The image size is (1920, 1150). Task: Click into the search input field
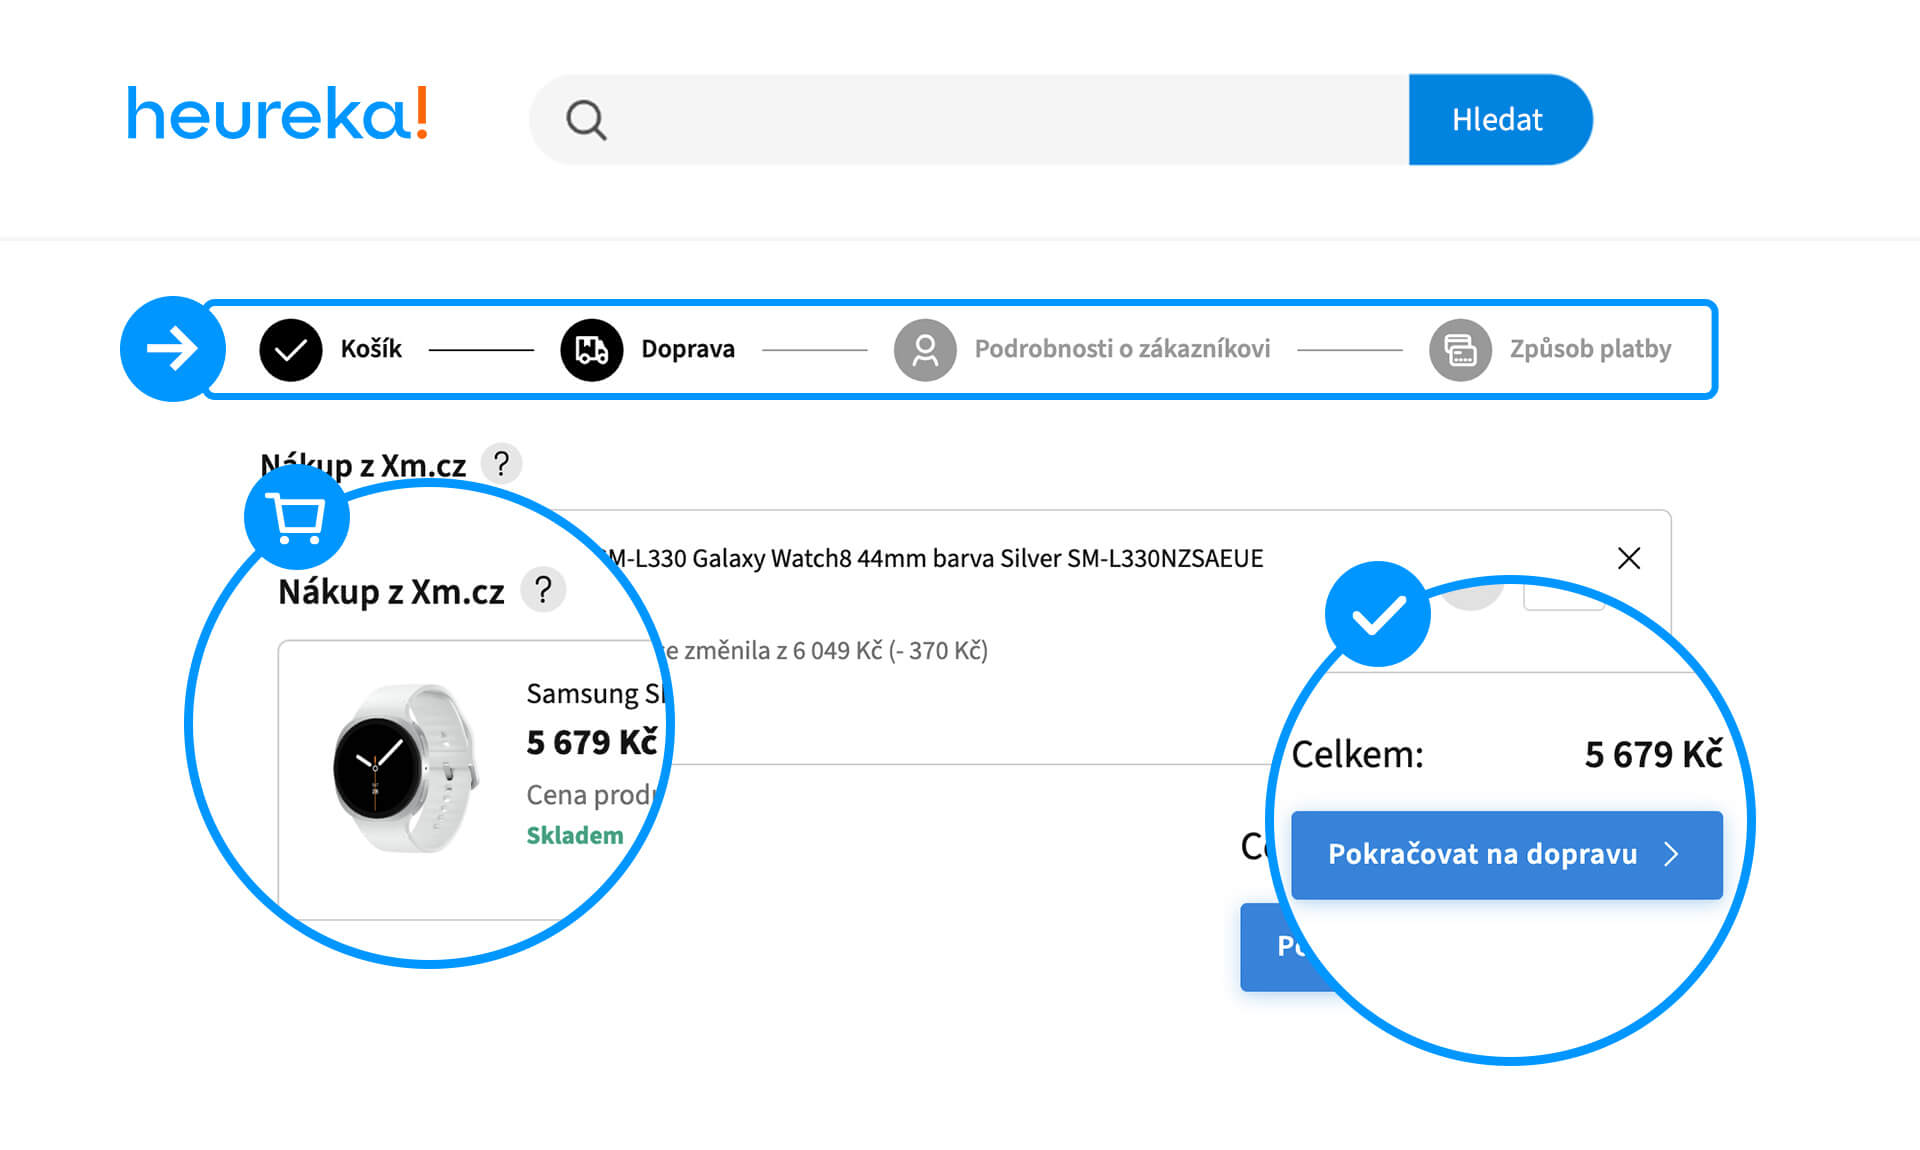(x=1000, y=120)
